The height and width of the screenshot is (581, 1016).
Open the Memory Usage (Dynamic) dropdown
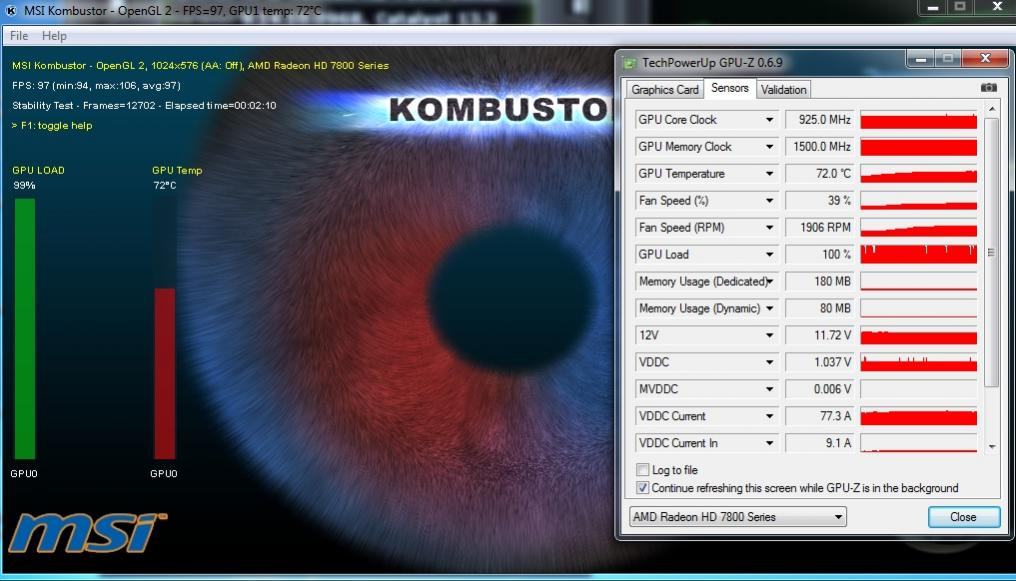point(769,308)
